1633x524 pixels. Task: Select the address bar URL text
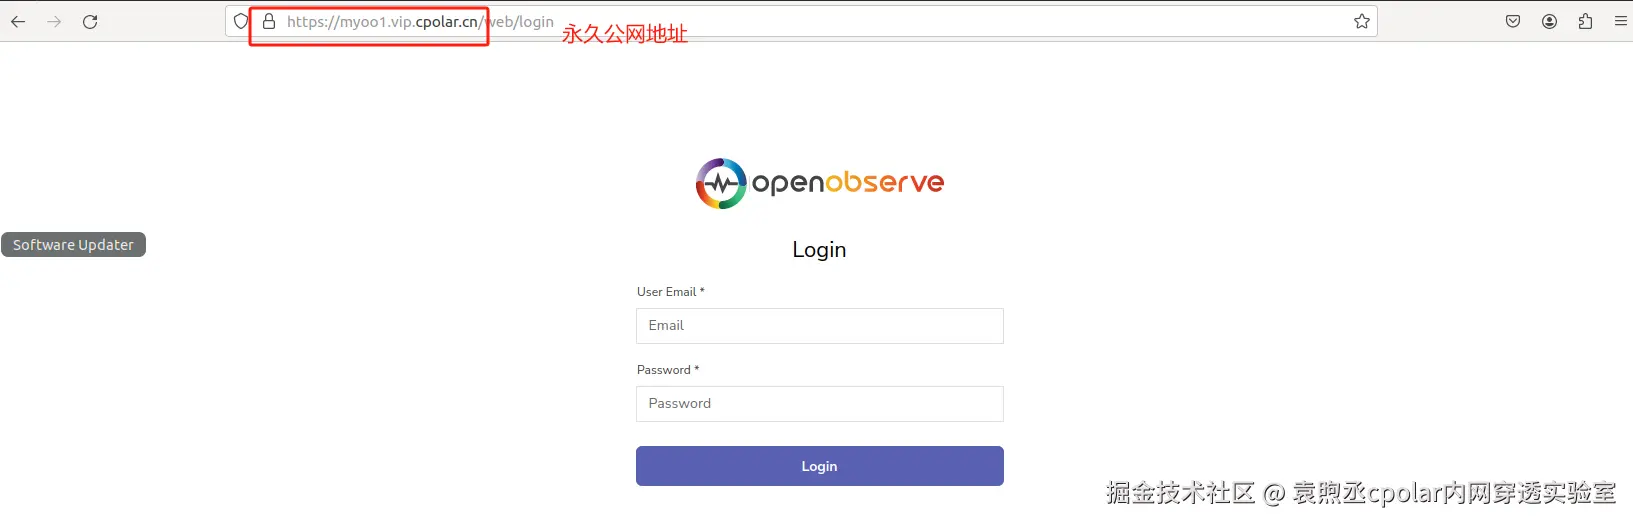(420, 22)
